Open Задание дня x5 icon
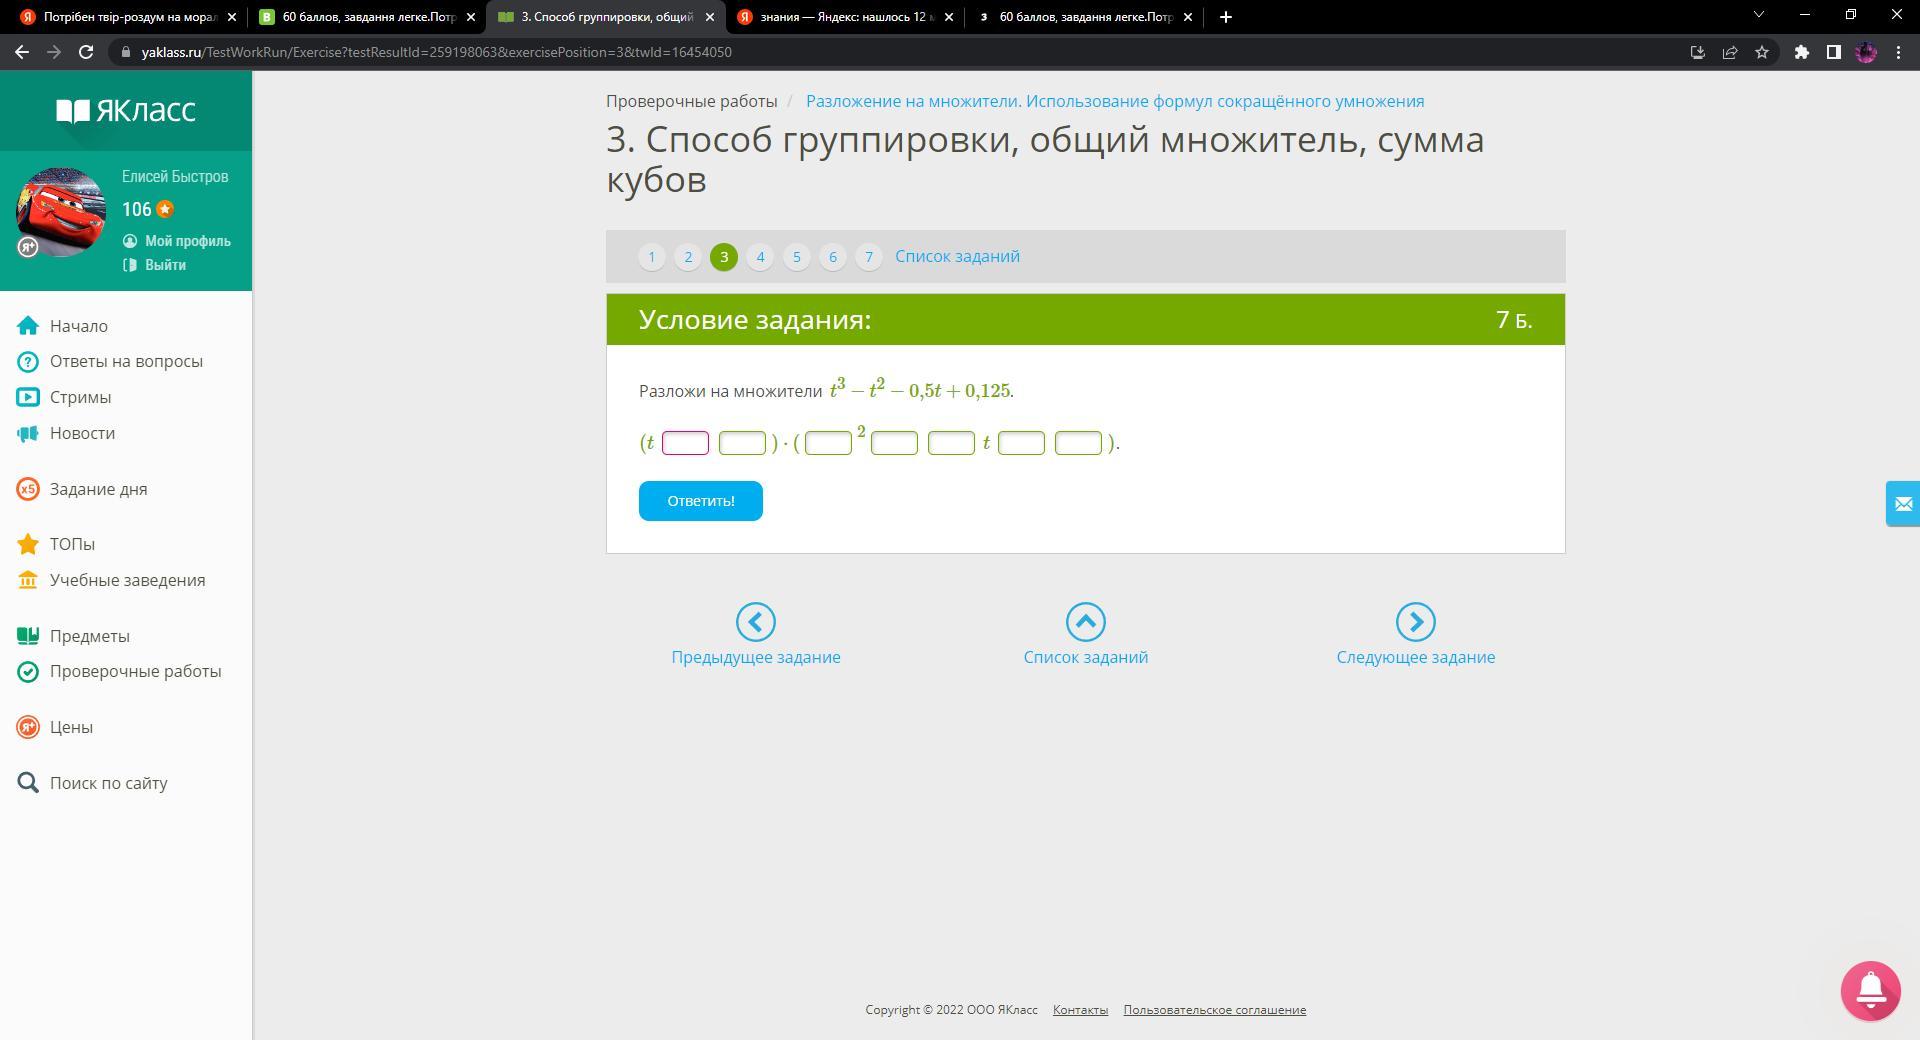 [28, 489]
